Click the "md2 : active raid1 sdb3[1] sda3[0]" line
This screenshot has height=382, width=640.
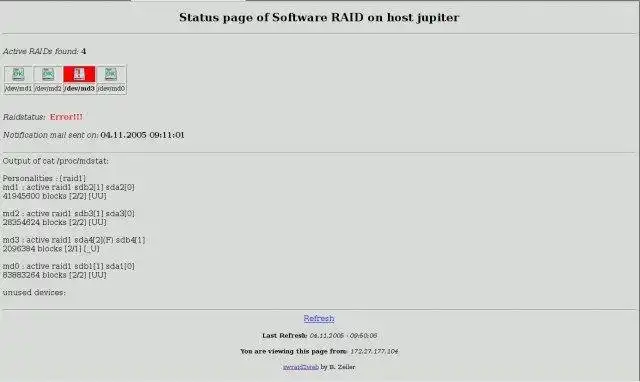pos(69,213)
